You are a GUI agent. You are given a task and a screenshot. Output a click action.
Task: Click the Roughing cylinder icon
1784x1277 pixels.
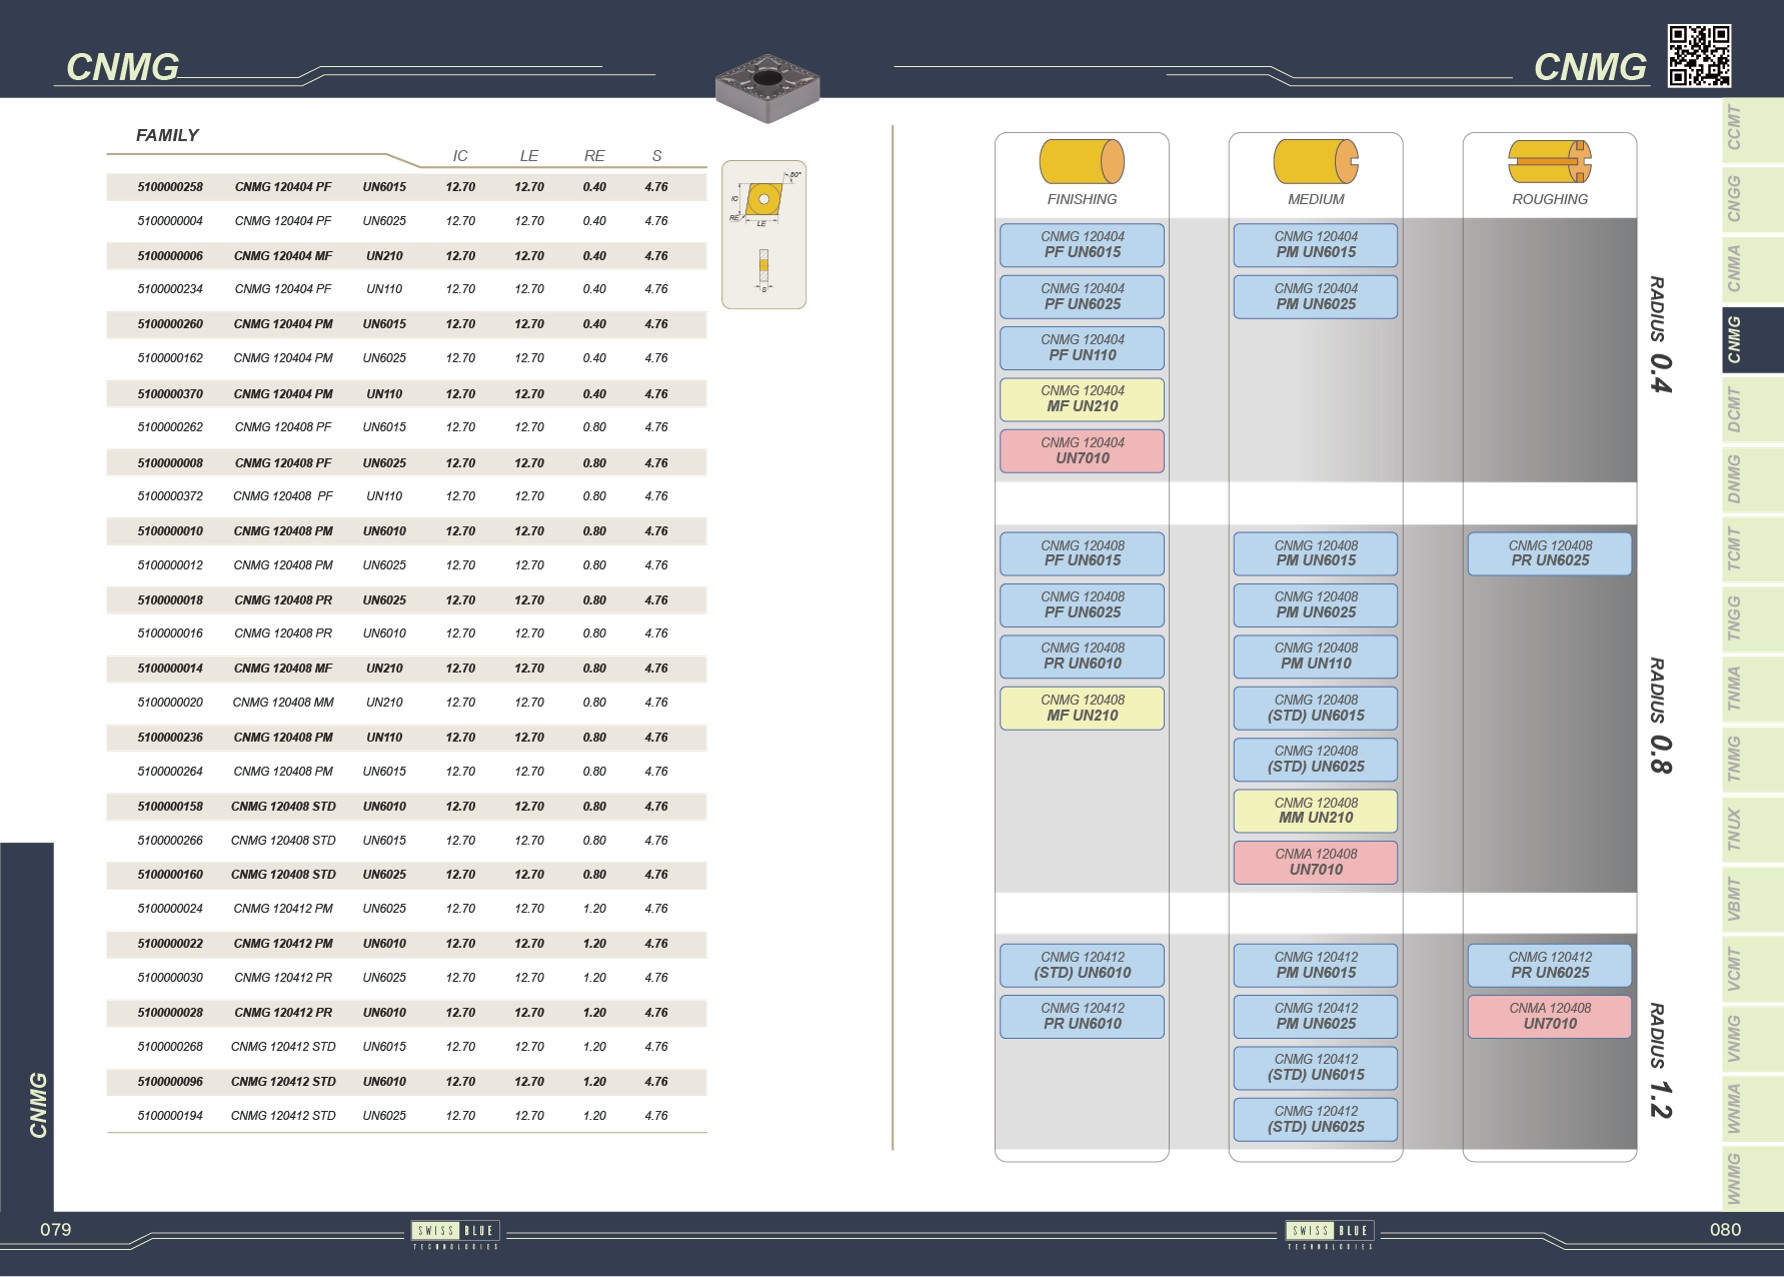pos(1549,162)
